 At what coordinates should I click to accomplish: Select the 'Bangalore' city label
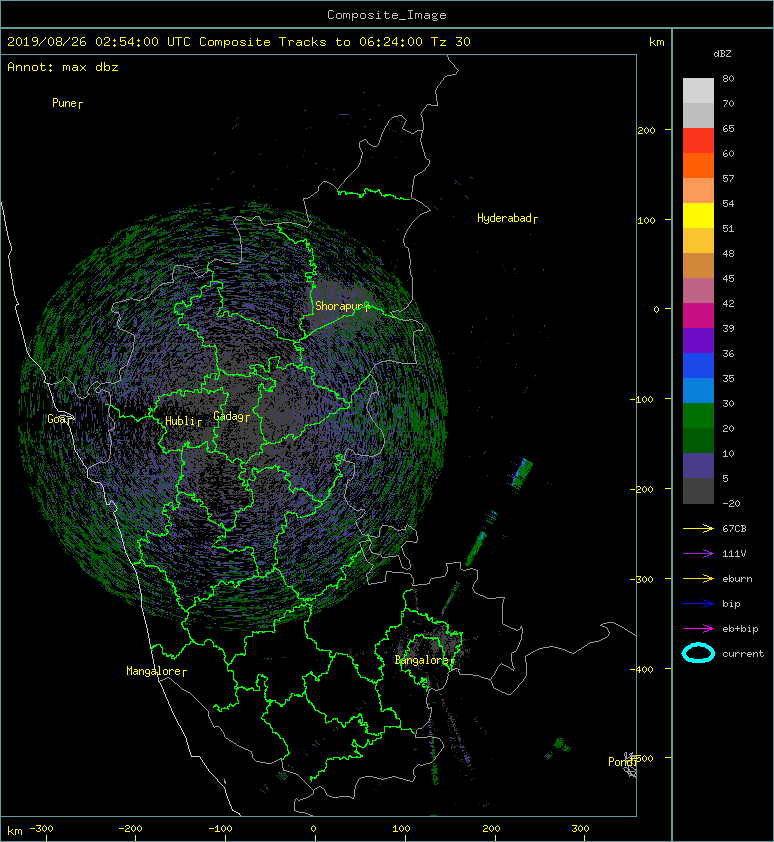(x=424, y=660)
